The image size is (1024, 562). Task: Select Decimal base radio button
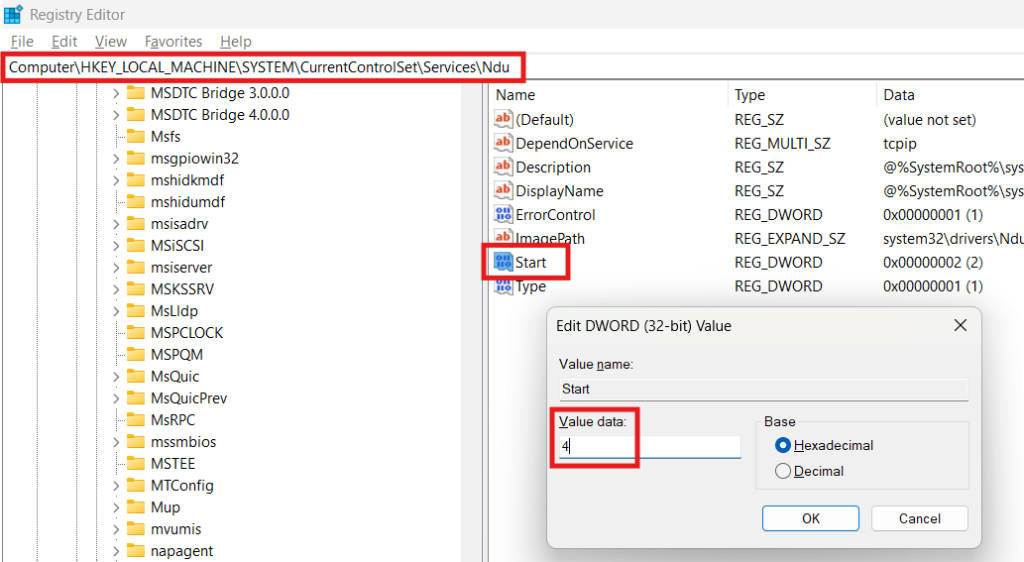click(783, 471)
